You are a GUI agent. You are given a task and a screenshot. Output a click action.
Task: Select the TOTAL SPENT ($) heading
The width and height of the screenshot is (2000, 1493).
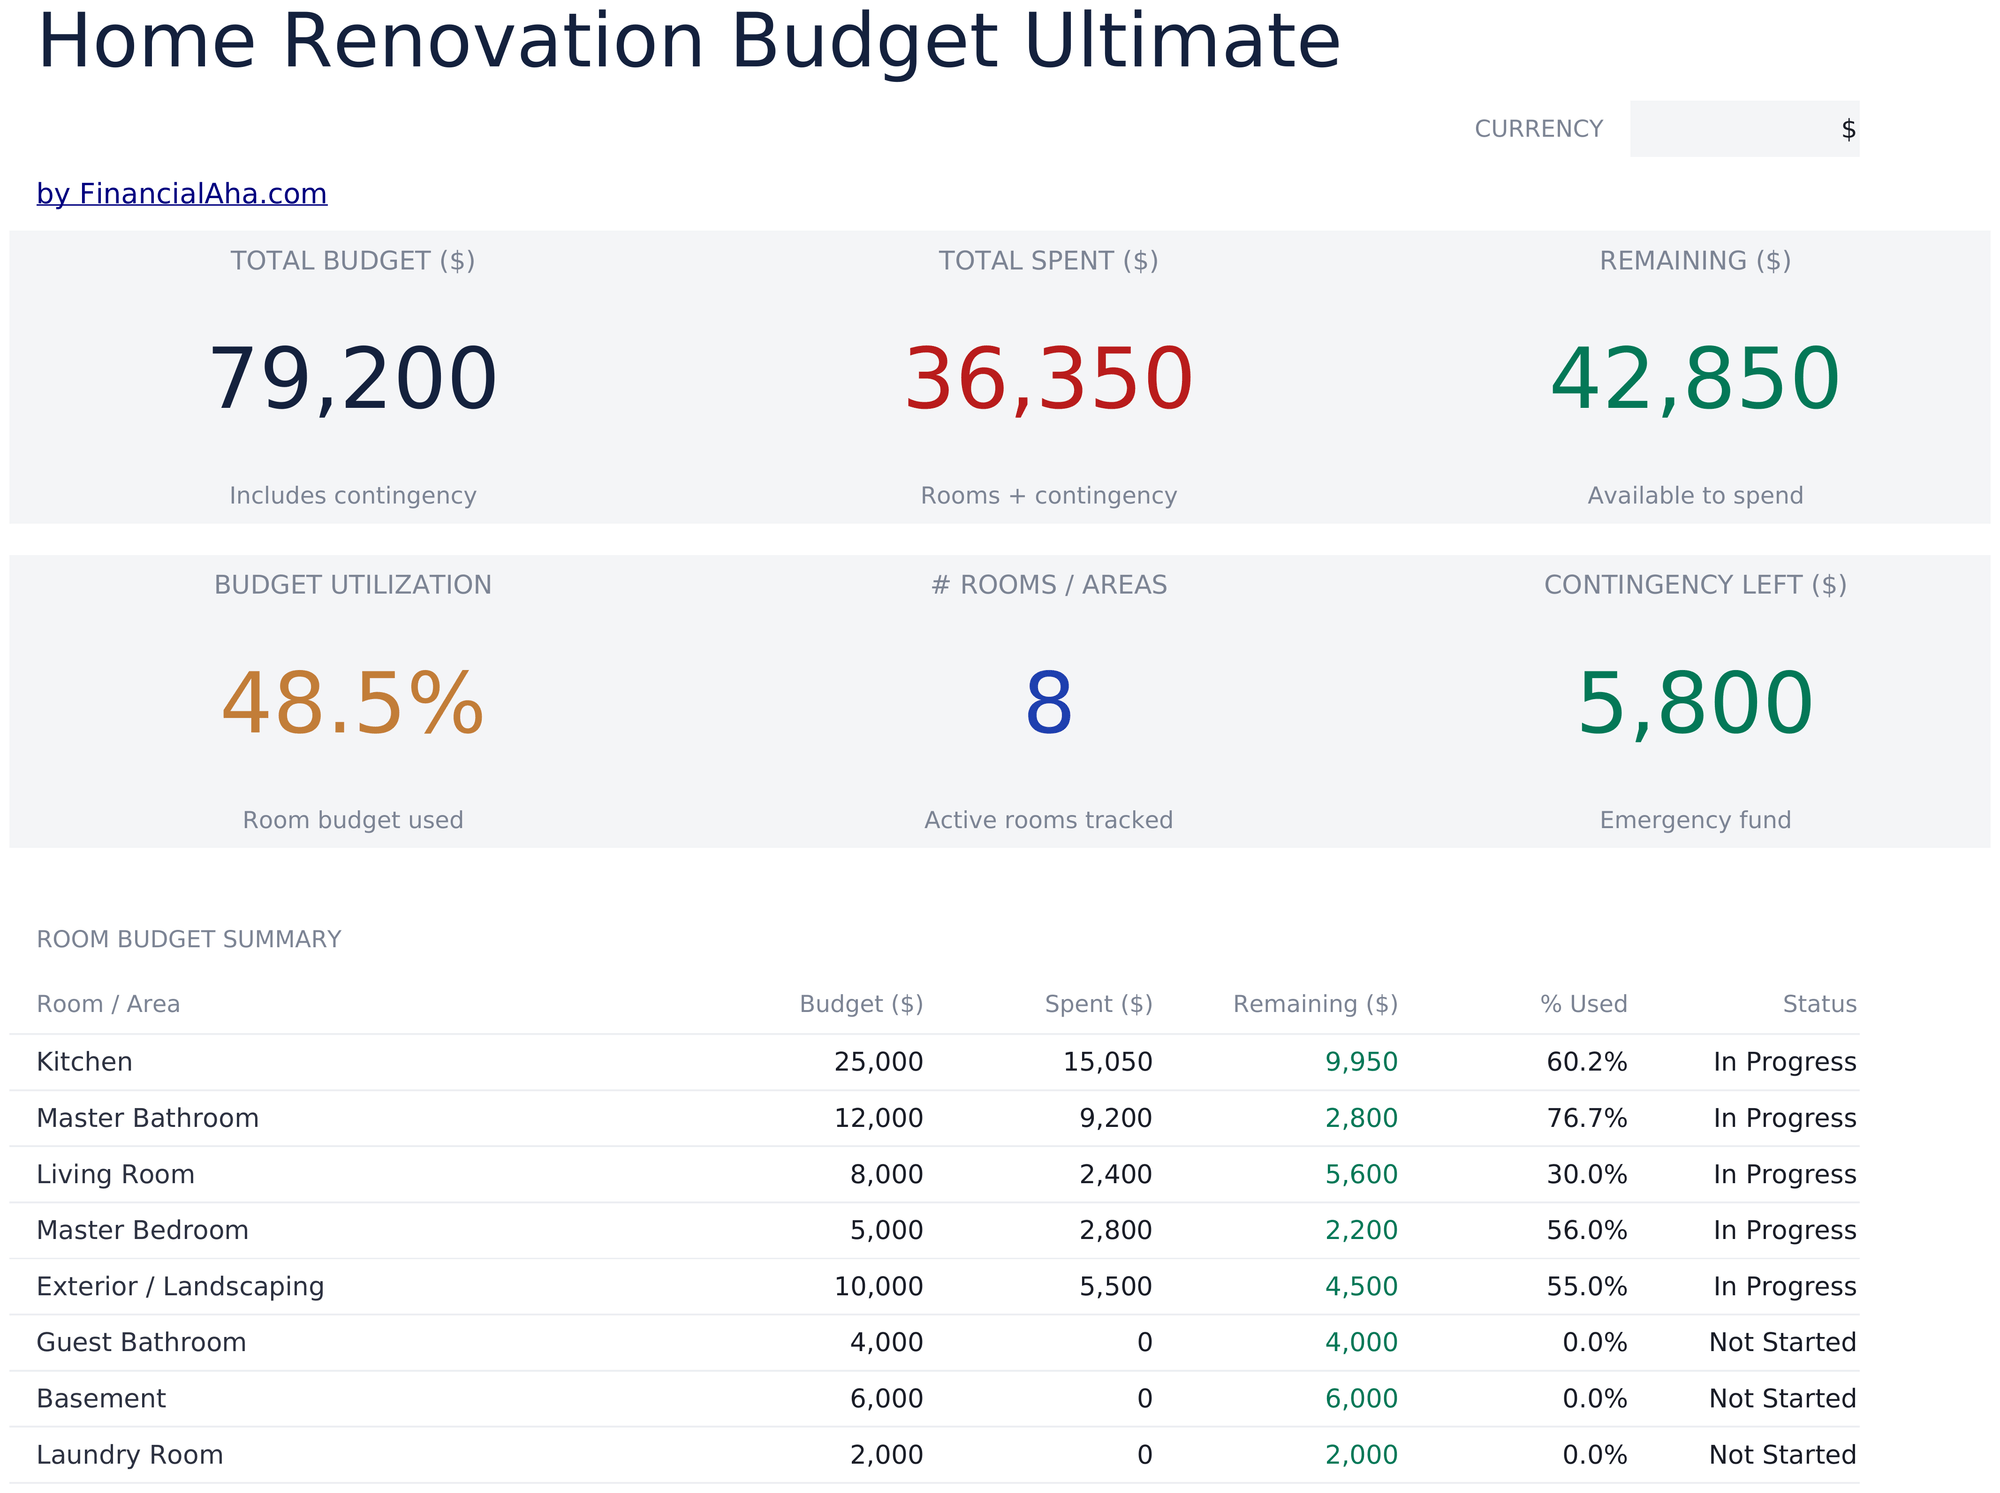point(1049,261)
